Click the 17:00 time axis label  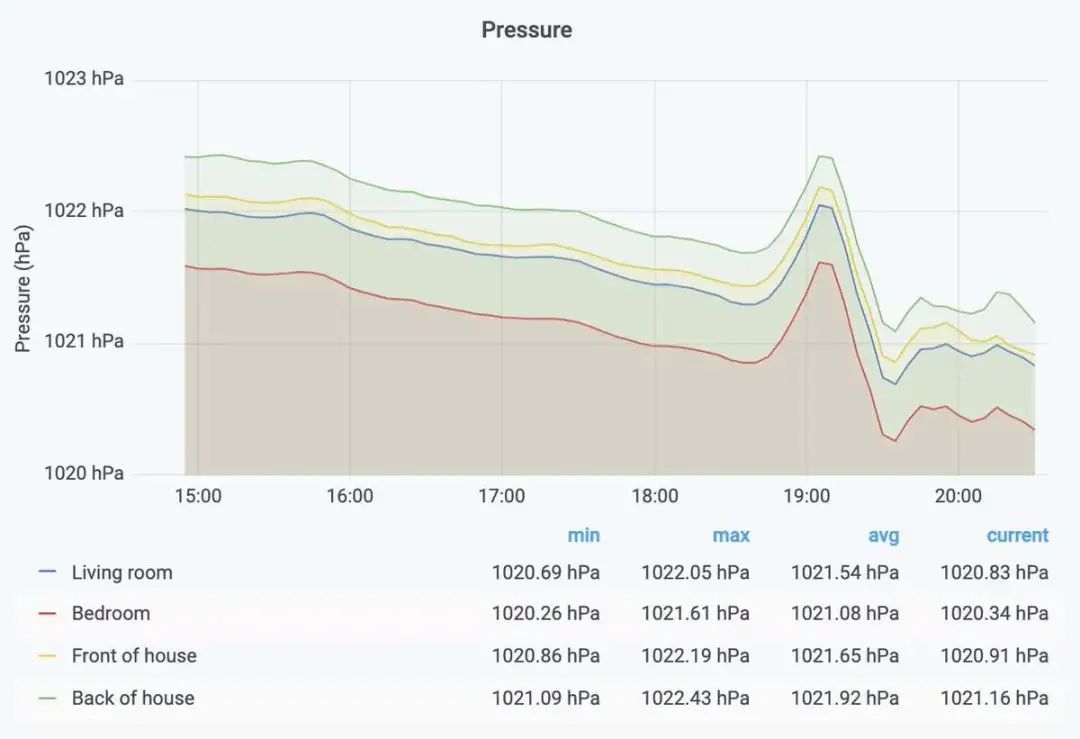[501, 496]
